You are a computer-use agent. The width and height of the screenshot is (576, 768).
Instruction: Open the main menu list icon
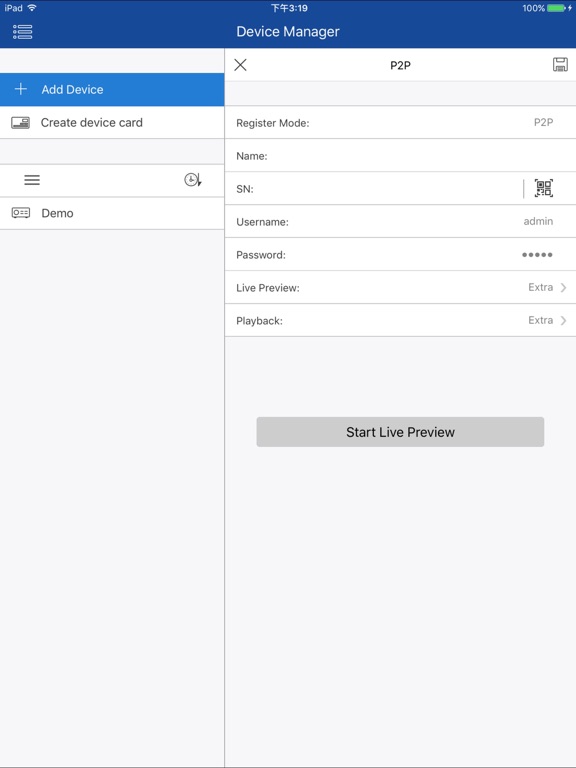23,32
